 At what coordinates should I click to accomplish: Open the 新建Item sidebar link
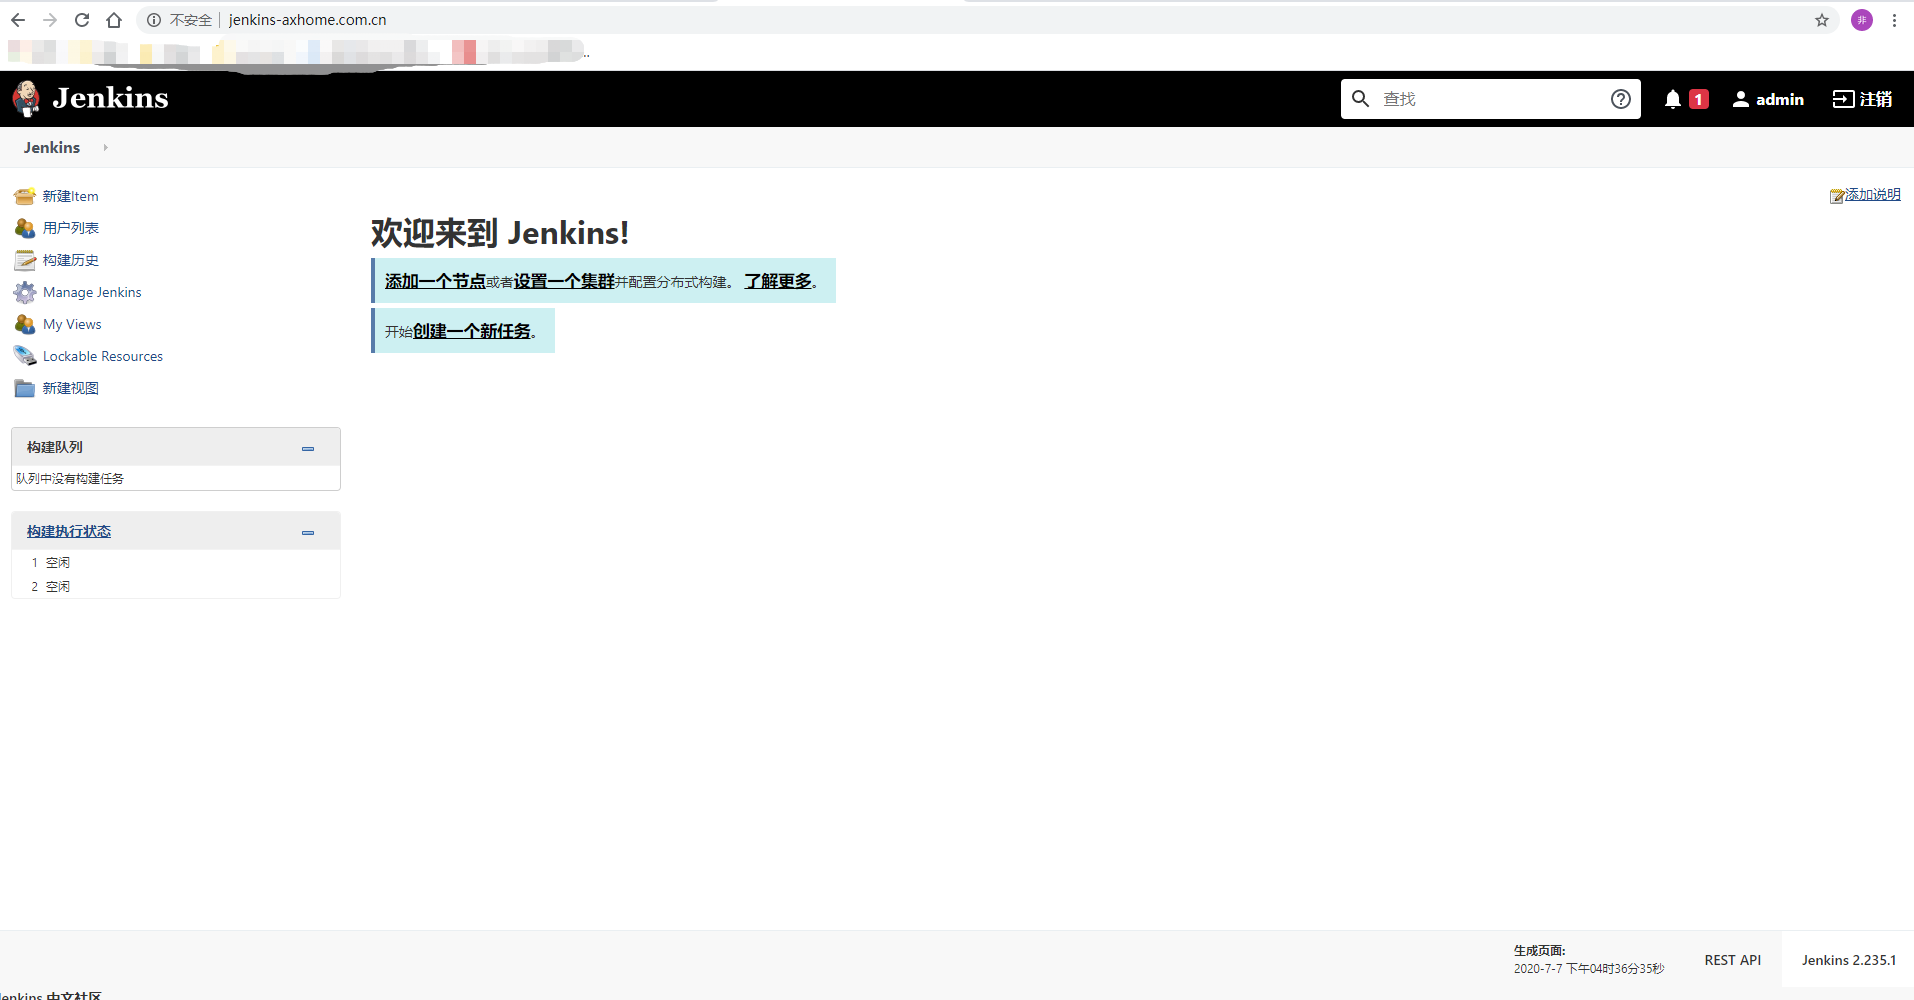coord(70,196)
